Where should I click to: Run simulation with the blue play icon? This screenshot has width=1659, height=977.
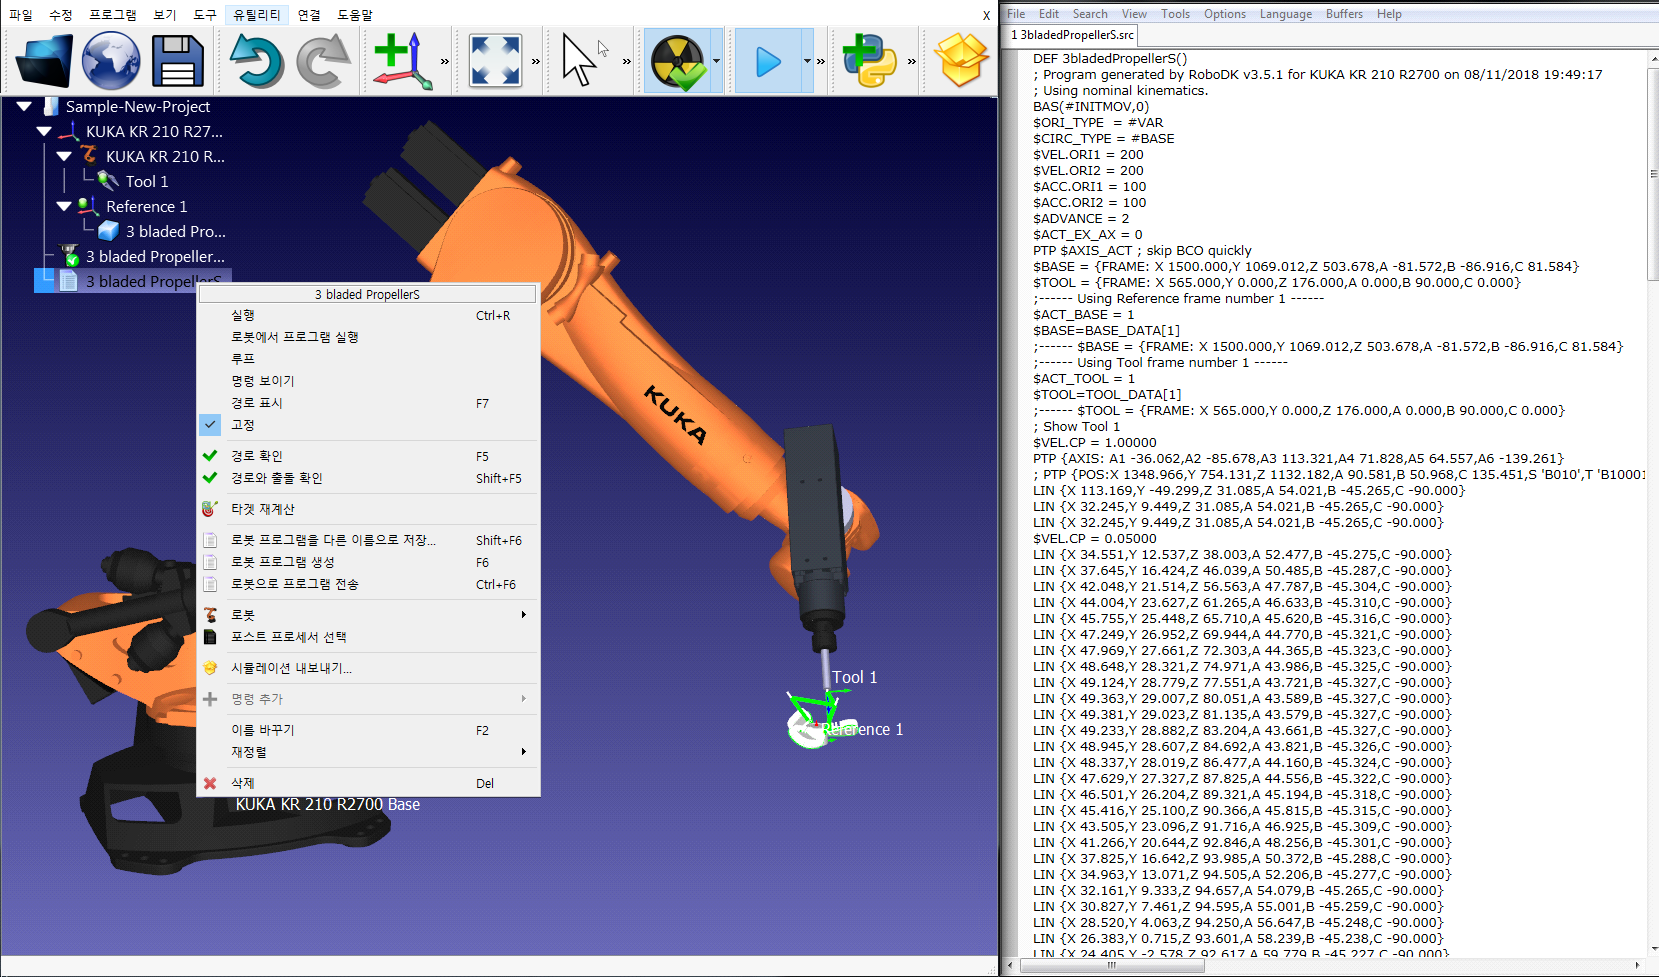[x=768, y=61]
